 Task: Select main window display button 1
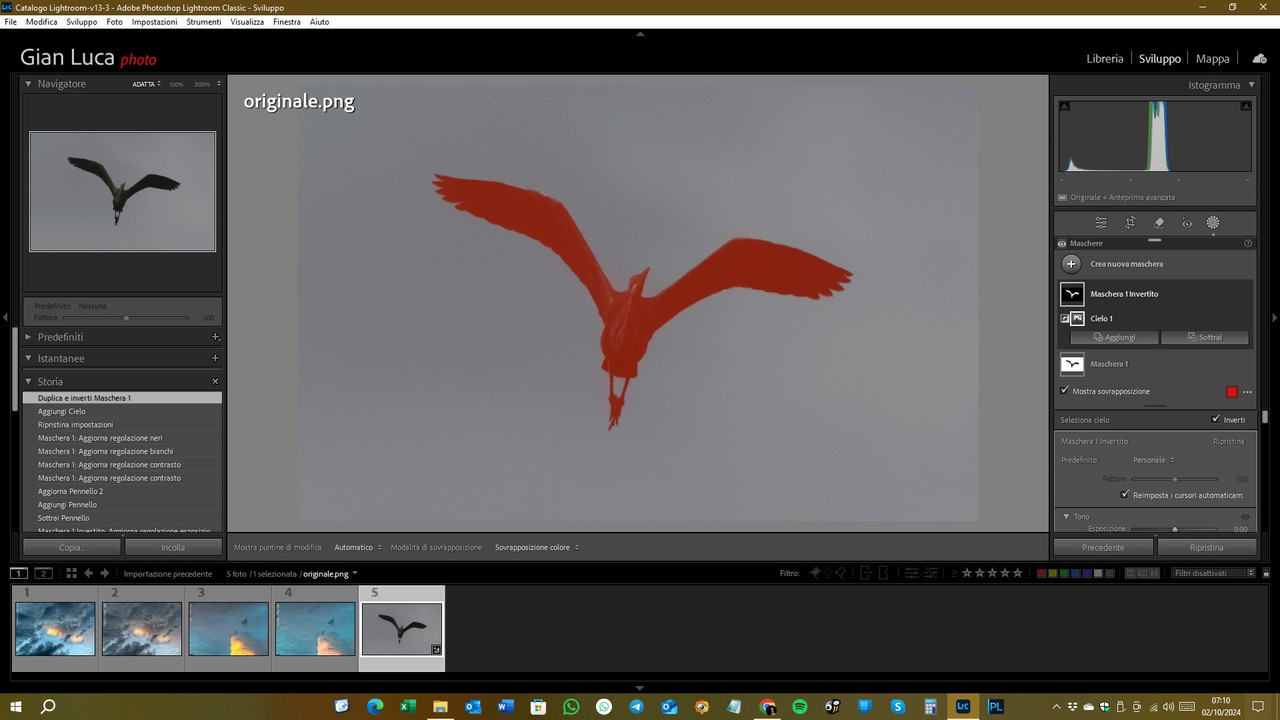(19, 573)
